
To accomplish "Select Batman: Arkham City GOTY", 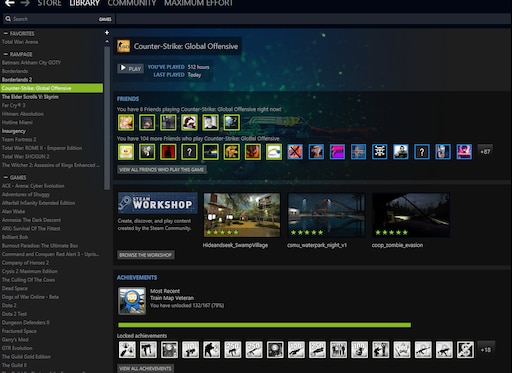I will click(31, 63).
